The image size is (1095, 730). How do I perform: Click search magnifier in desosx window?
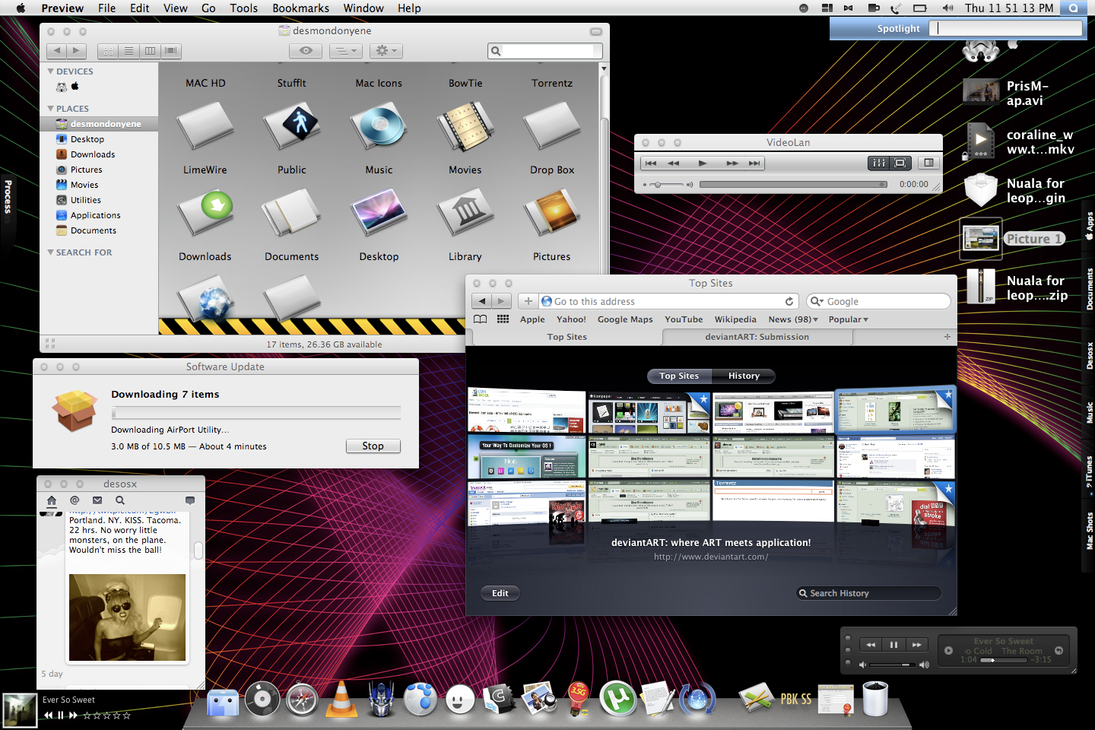tap(120, 500)
